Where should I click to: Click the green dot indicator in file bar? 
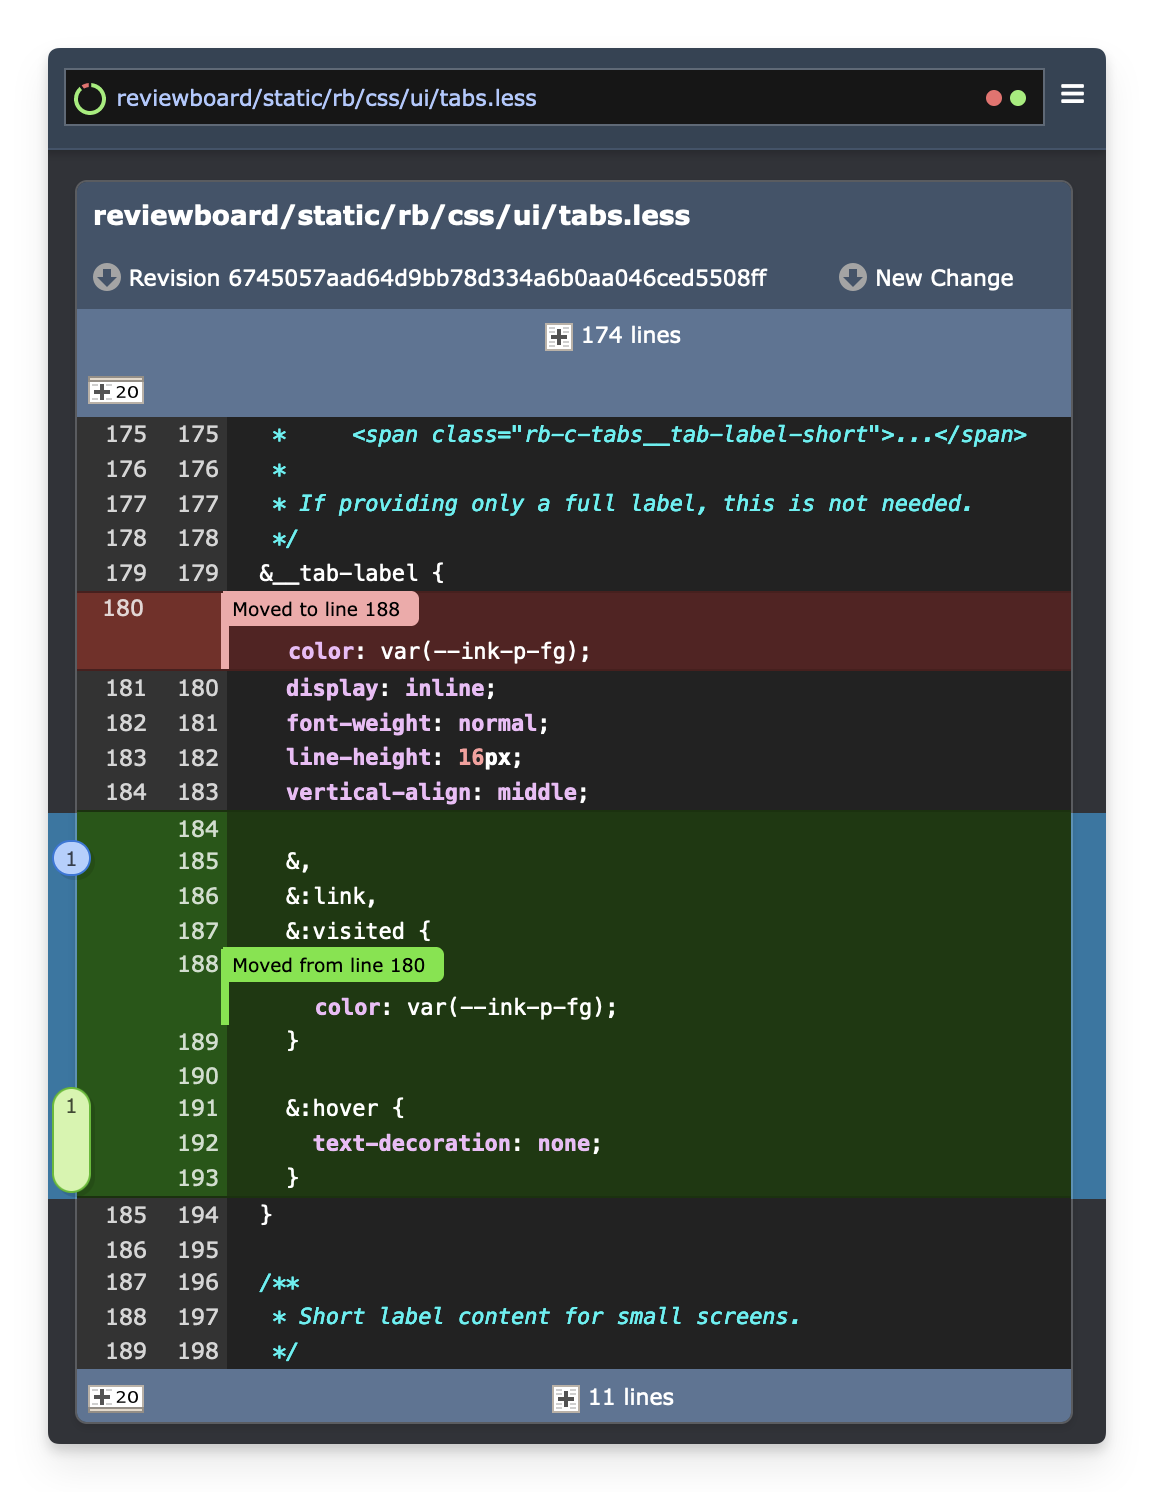click(x=1018, y=98)
